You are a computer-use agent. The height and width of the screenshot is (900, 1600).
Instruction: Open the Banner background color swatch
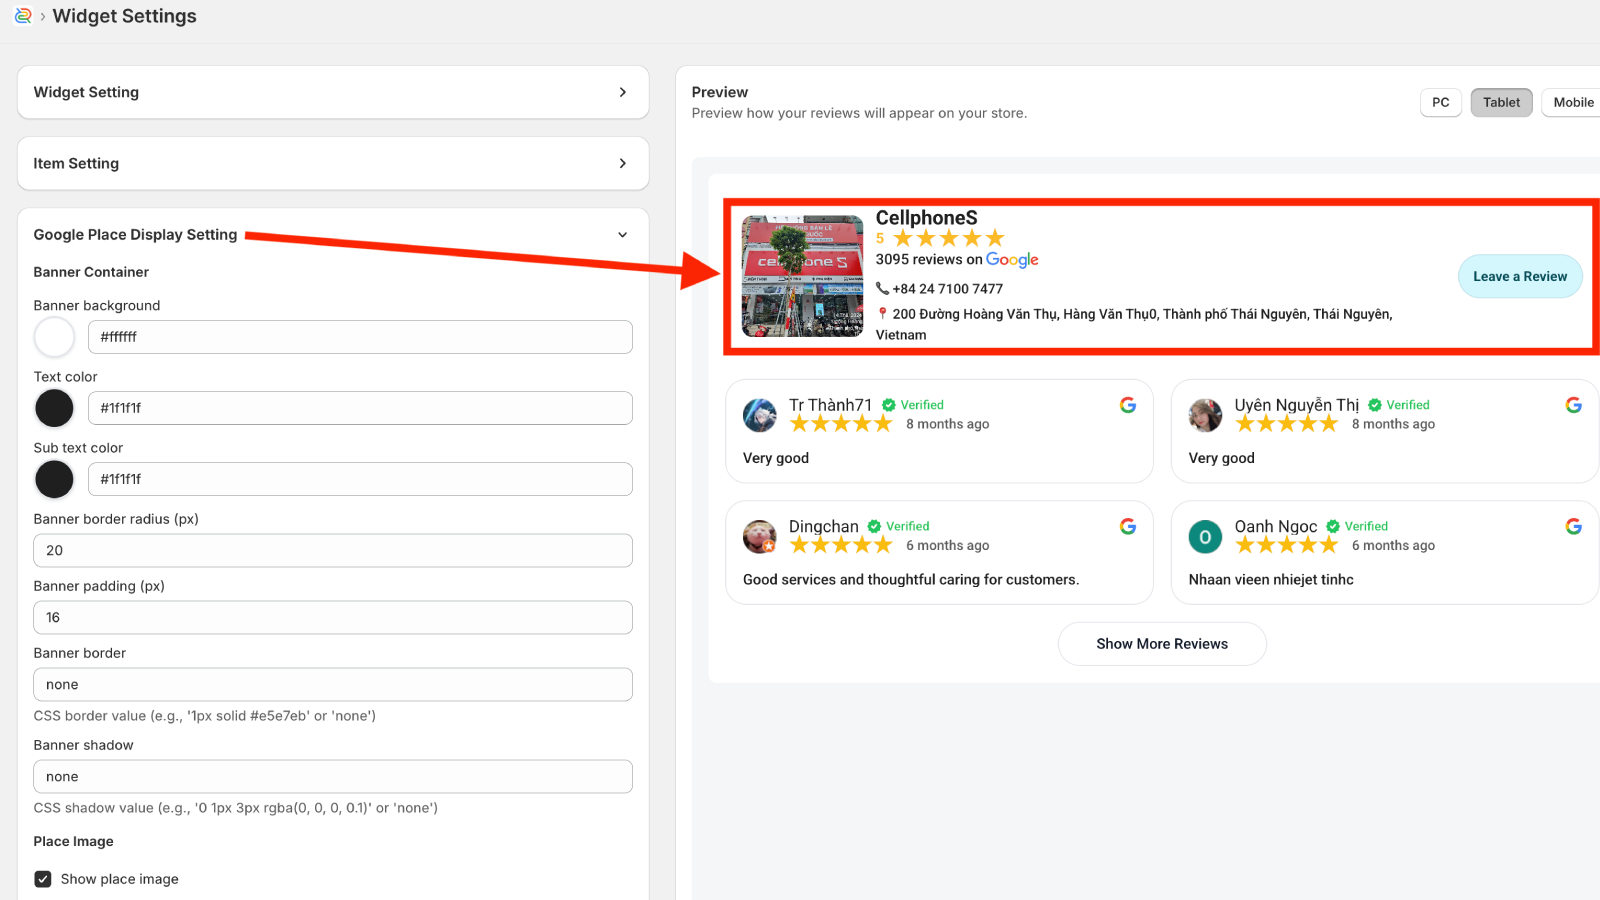pos(54,337)
